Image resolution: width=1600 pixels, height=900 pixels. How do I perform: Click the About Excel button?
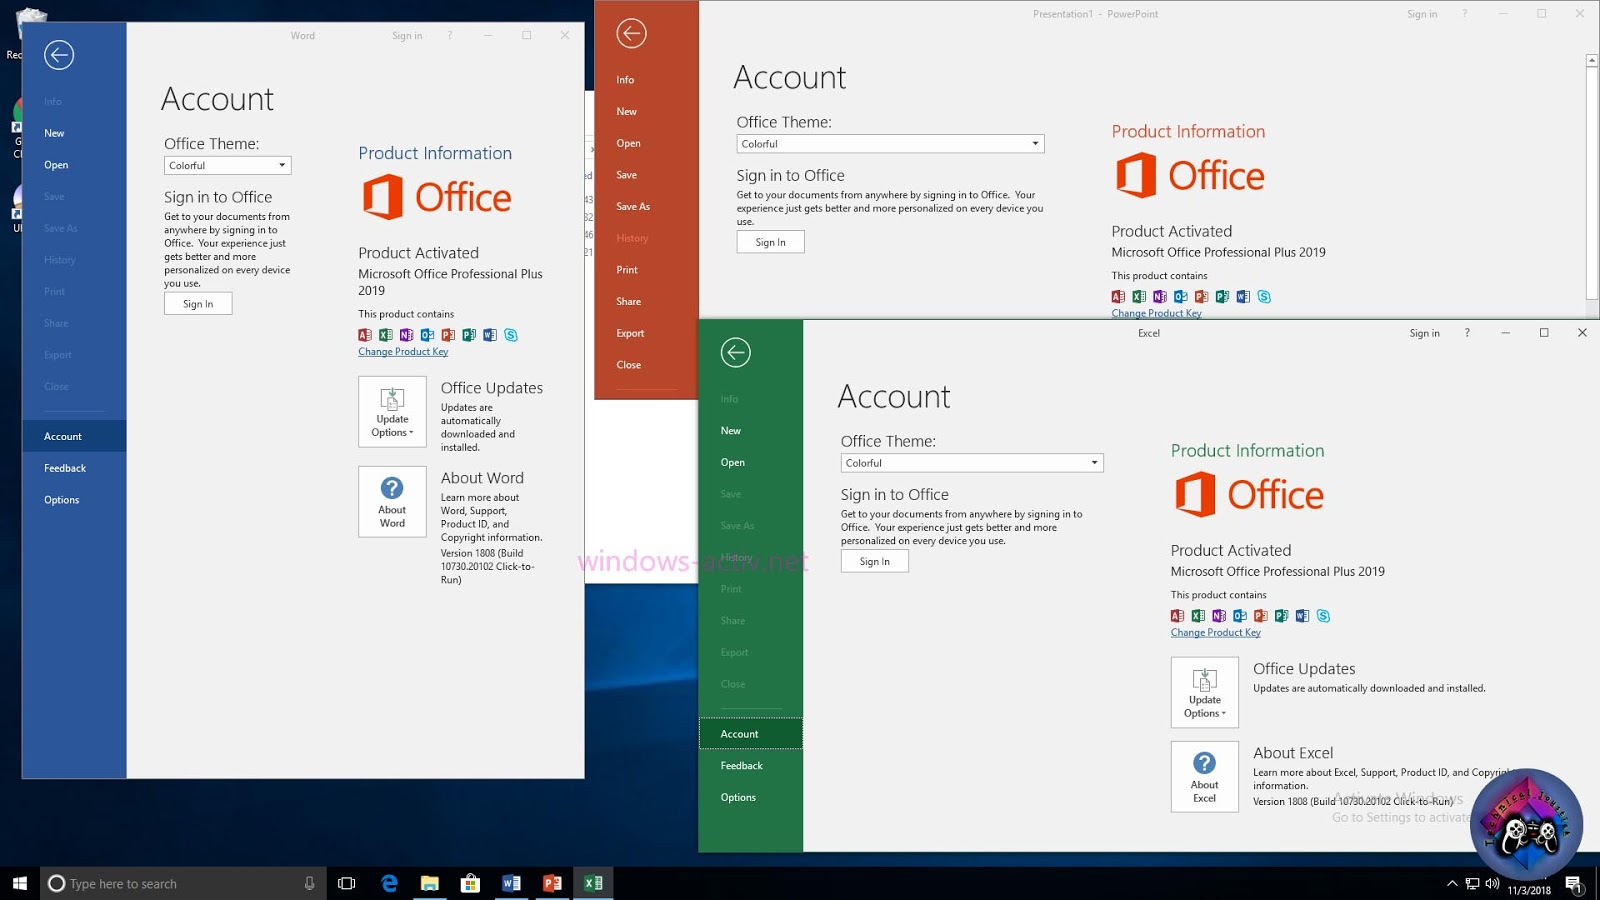[1205, 777]
